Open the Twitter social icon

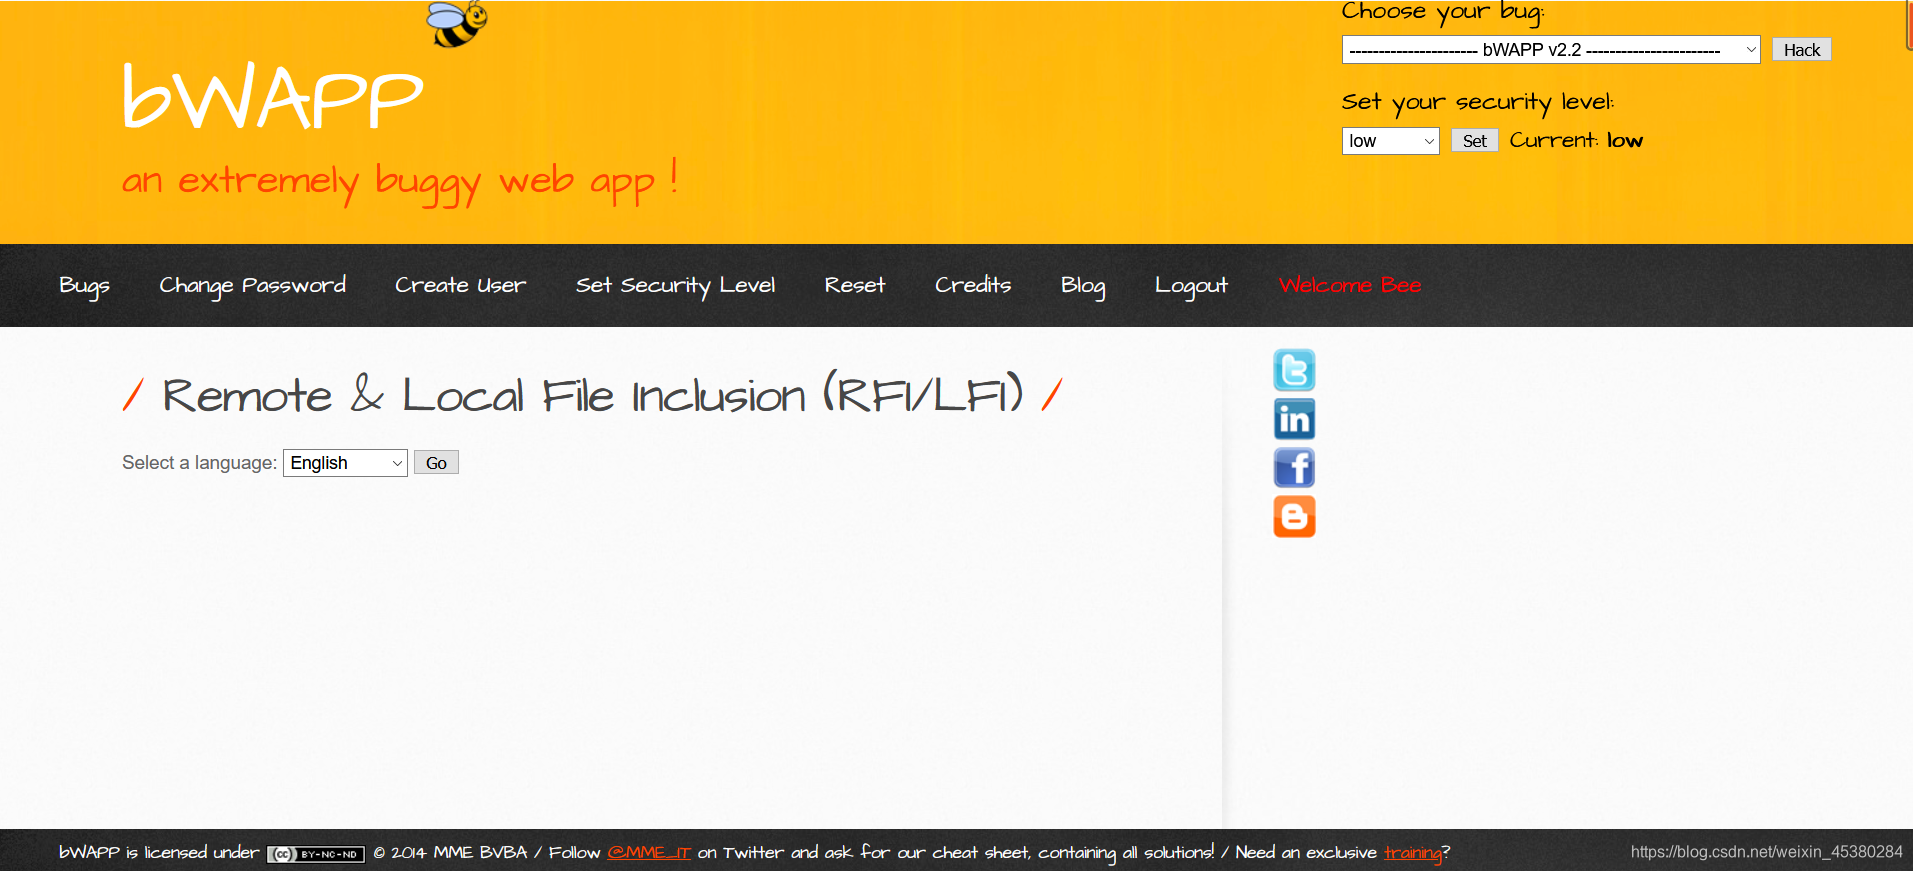tap(1294, 370)
